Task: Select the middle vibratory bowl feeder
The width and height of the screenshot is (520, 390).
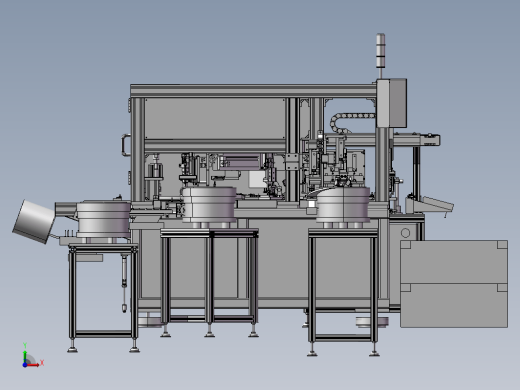Action: (209, 204)
